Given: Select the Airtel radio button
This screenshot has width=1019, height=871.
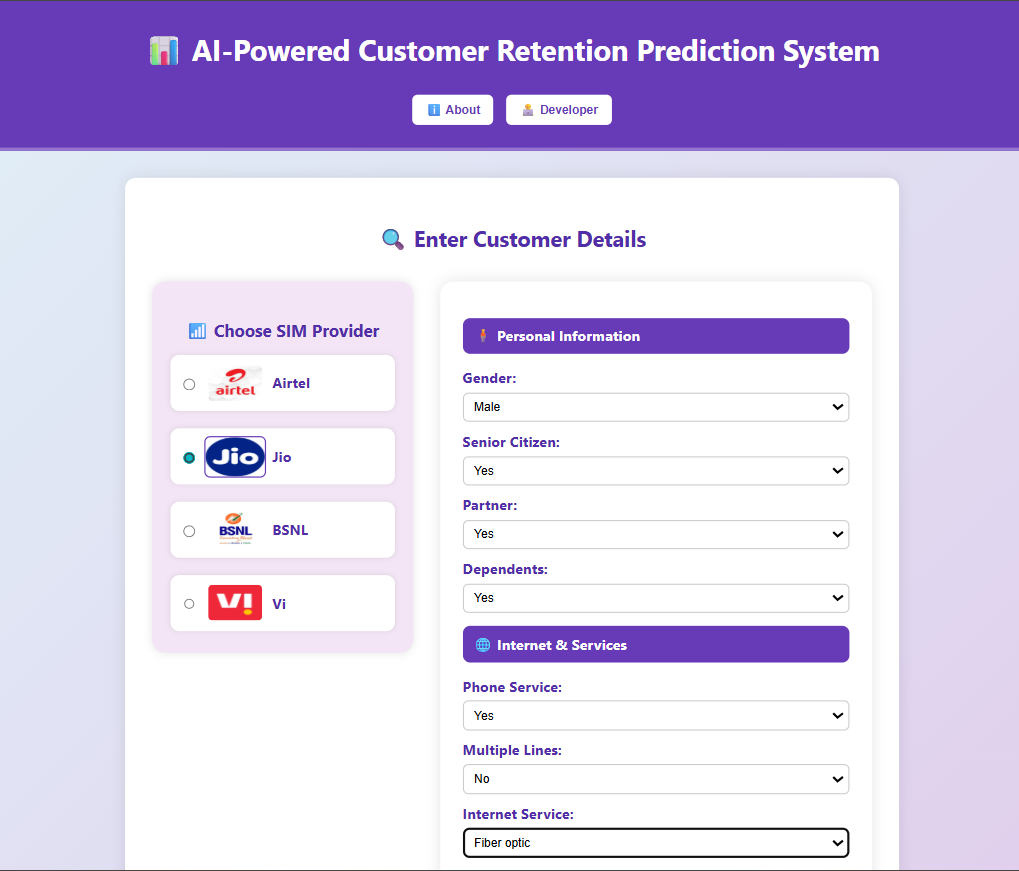Looking at the screenshot, I should coord(189,384).
